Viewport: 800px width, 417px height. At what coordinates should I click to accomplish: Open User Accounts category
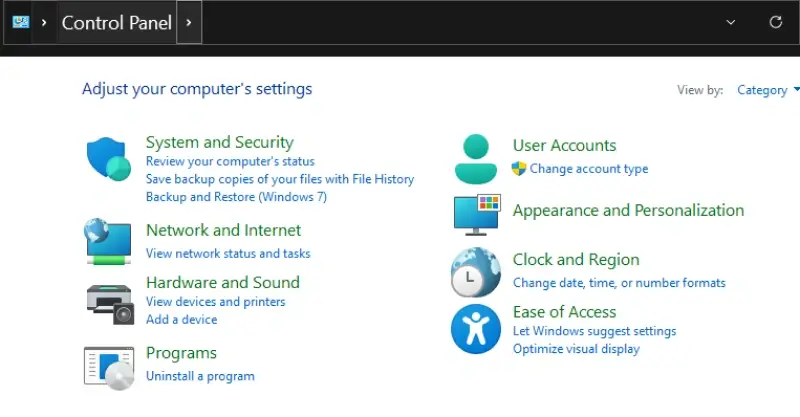(564, 145)
